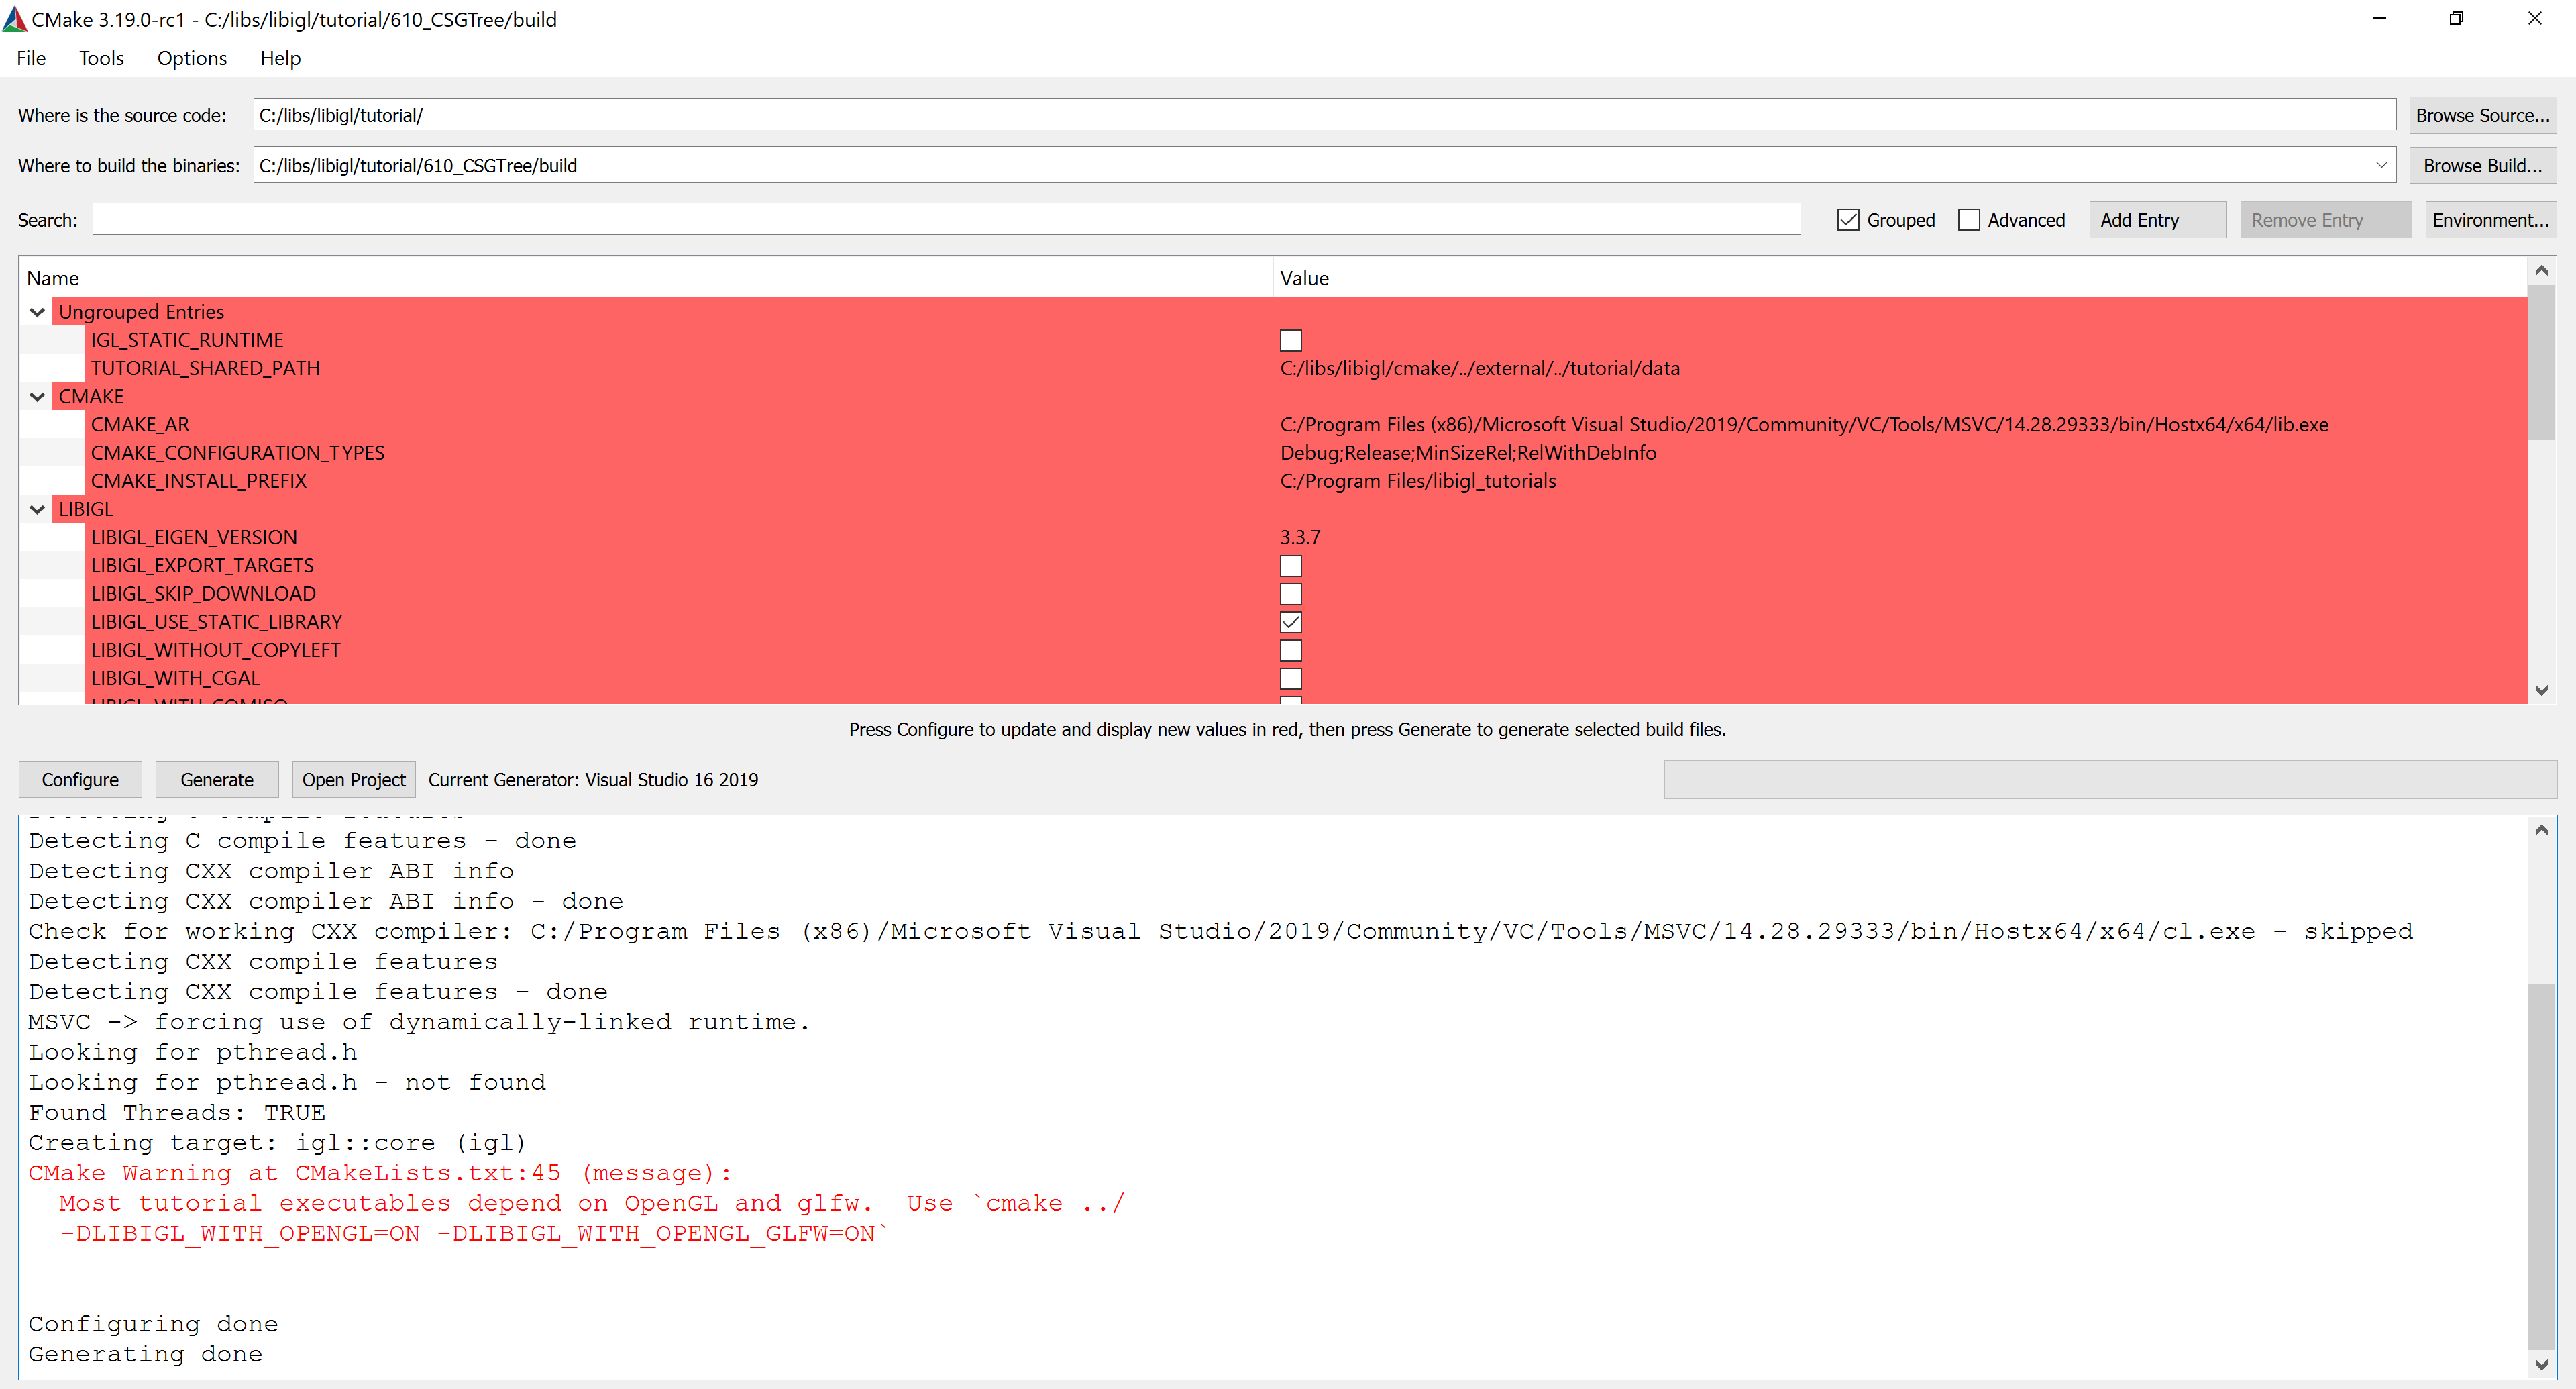2576x1389 pixels.
Task: Collapse the LIBIGL variable group
Action: [37, 509]
